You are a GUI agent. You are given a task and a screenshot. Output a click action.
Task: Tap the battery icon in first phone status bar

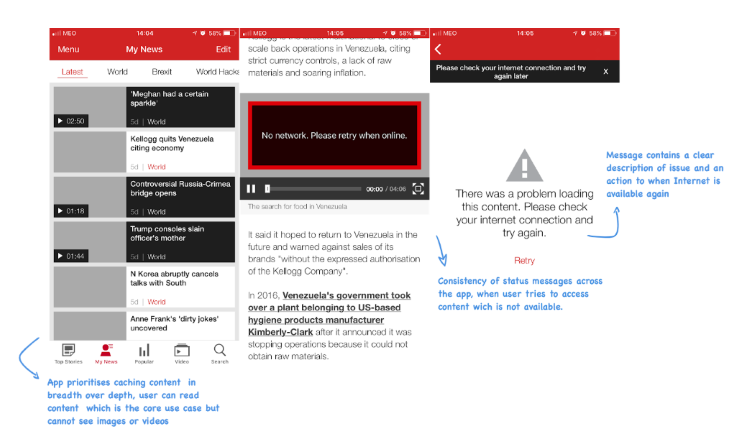click(x=230, y=33)
